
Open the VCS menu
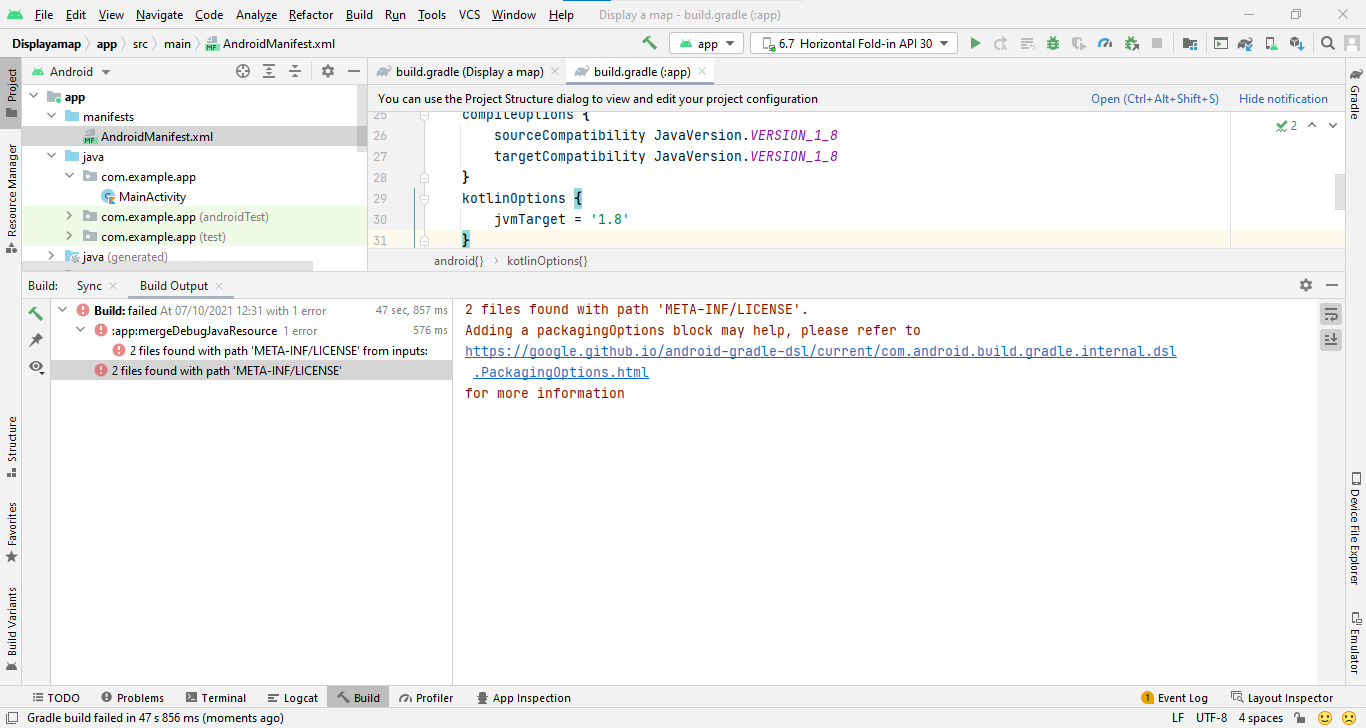[x=469, y=15]
